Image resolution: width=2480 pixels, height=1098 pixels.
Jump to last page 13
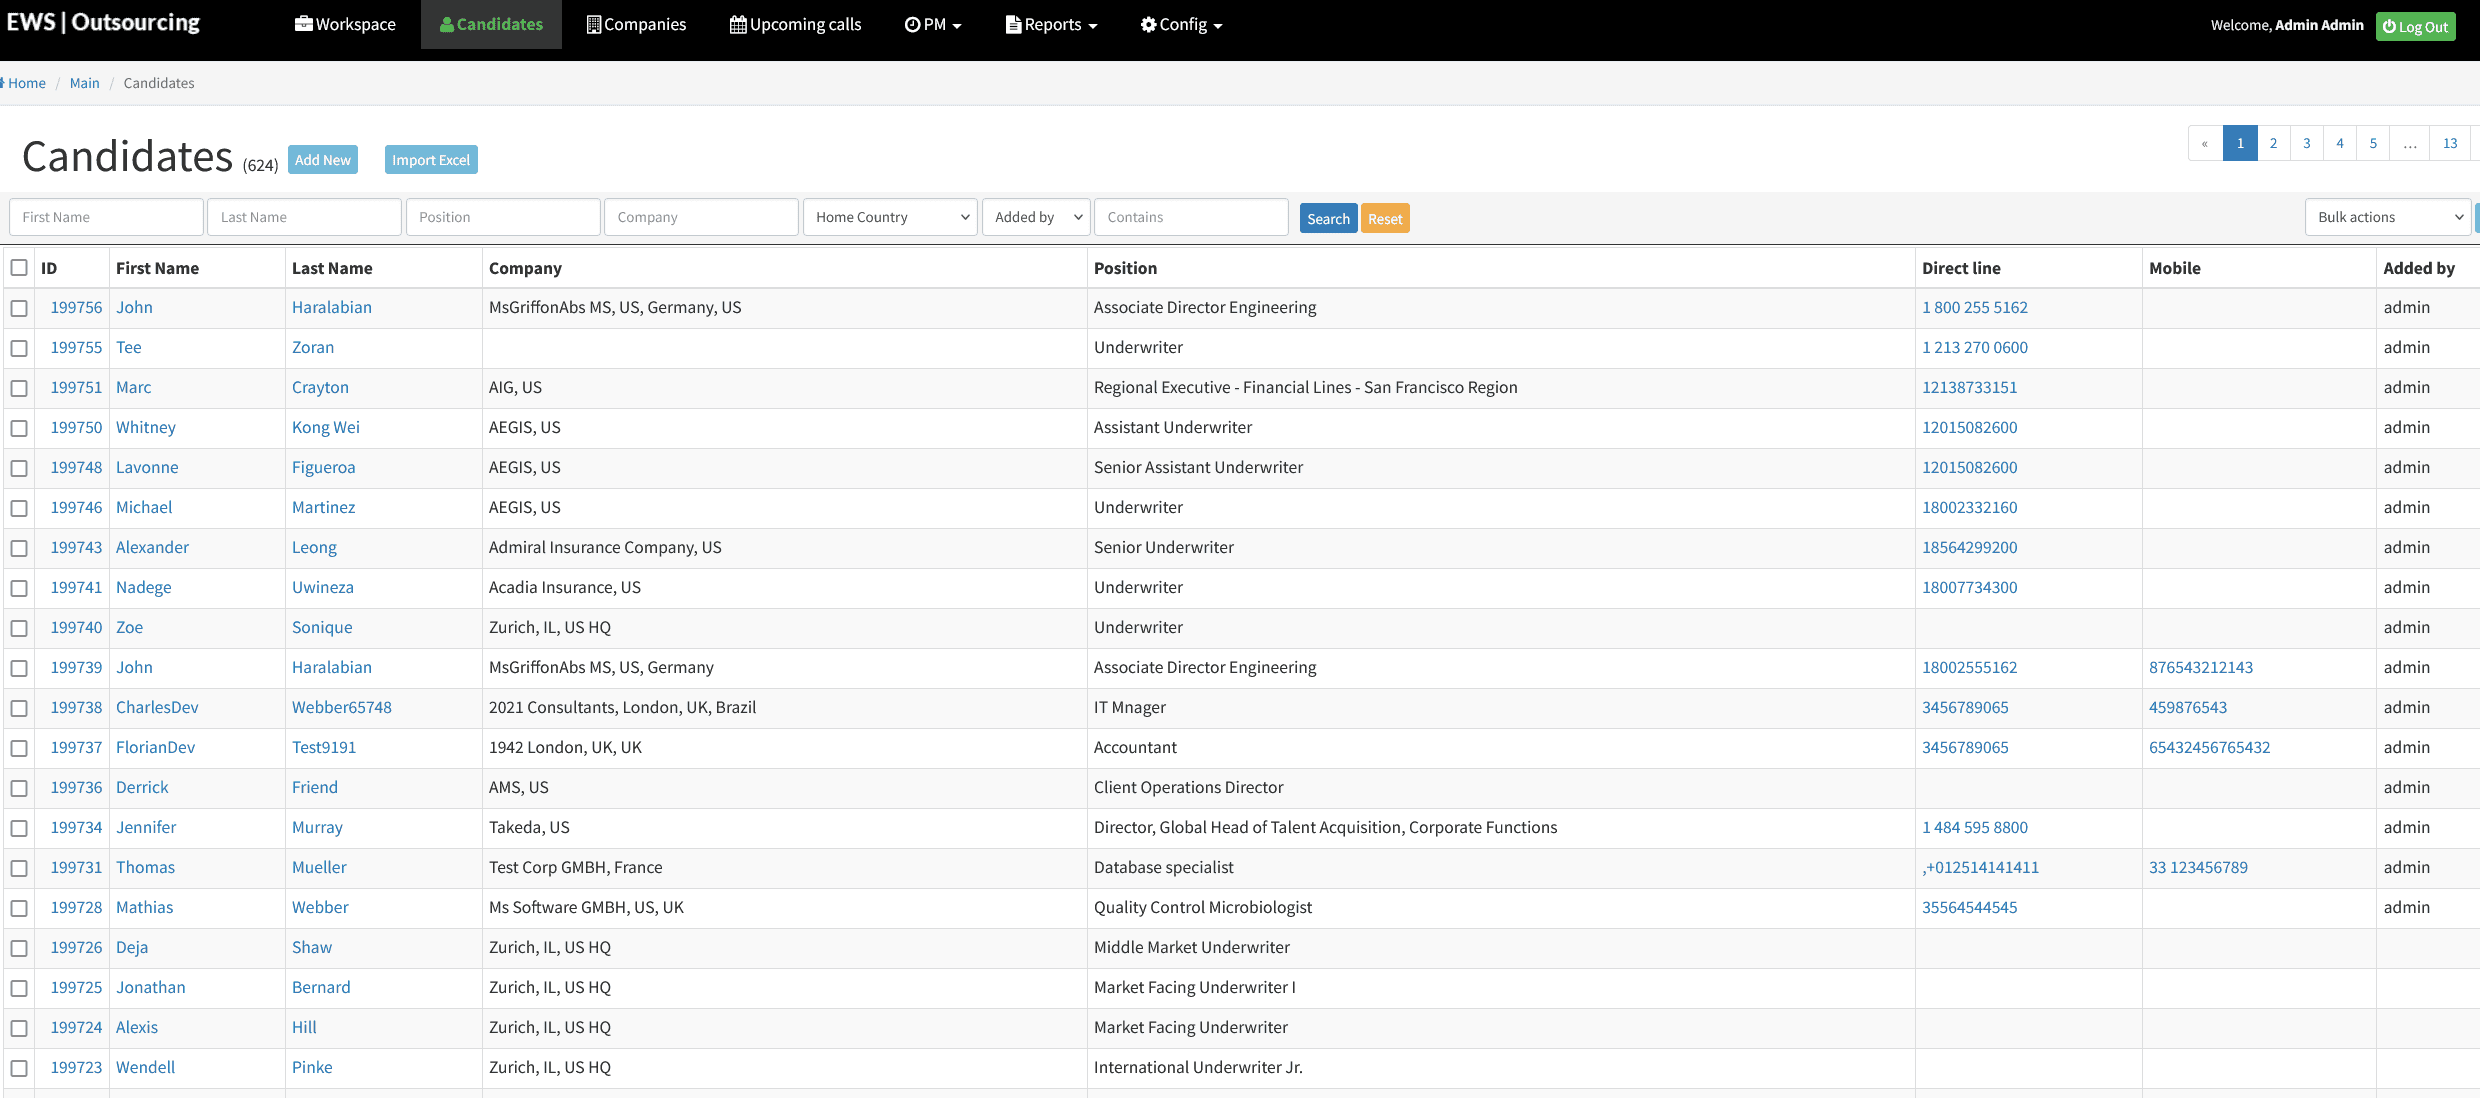click(x=2450, y=143)
